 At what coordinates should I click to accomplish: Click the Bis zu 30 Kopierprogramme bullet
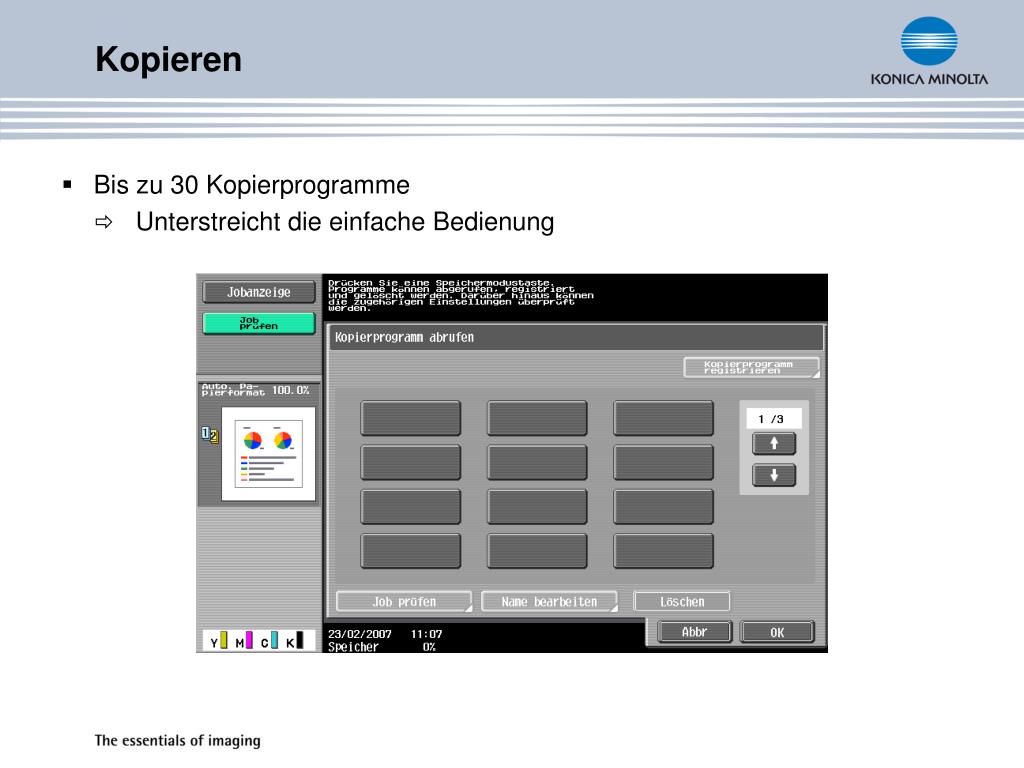pyautogui.click(x=251, y=185)
